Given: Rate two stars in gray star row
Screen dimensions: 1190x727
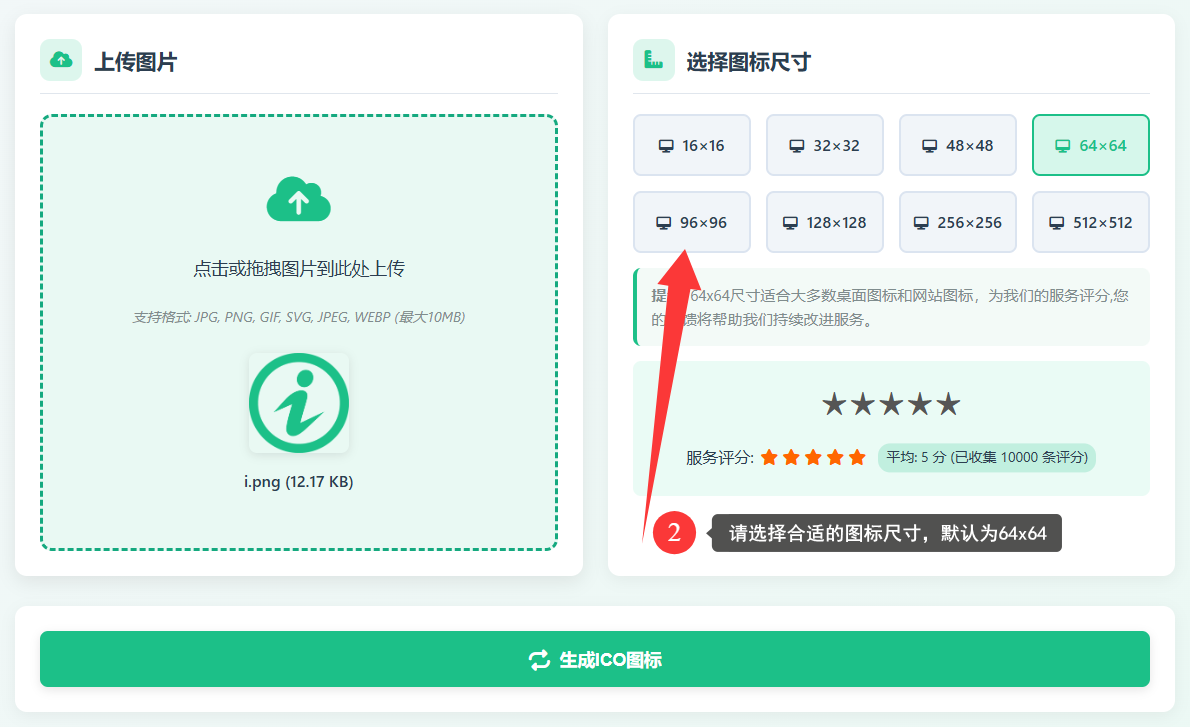Looking at the screenshot, I should pyautogui.click(x=863, y=404).
